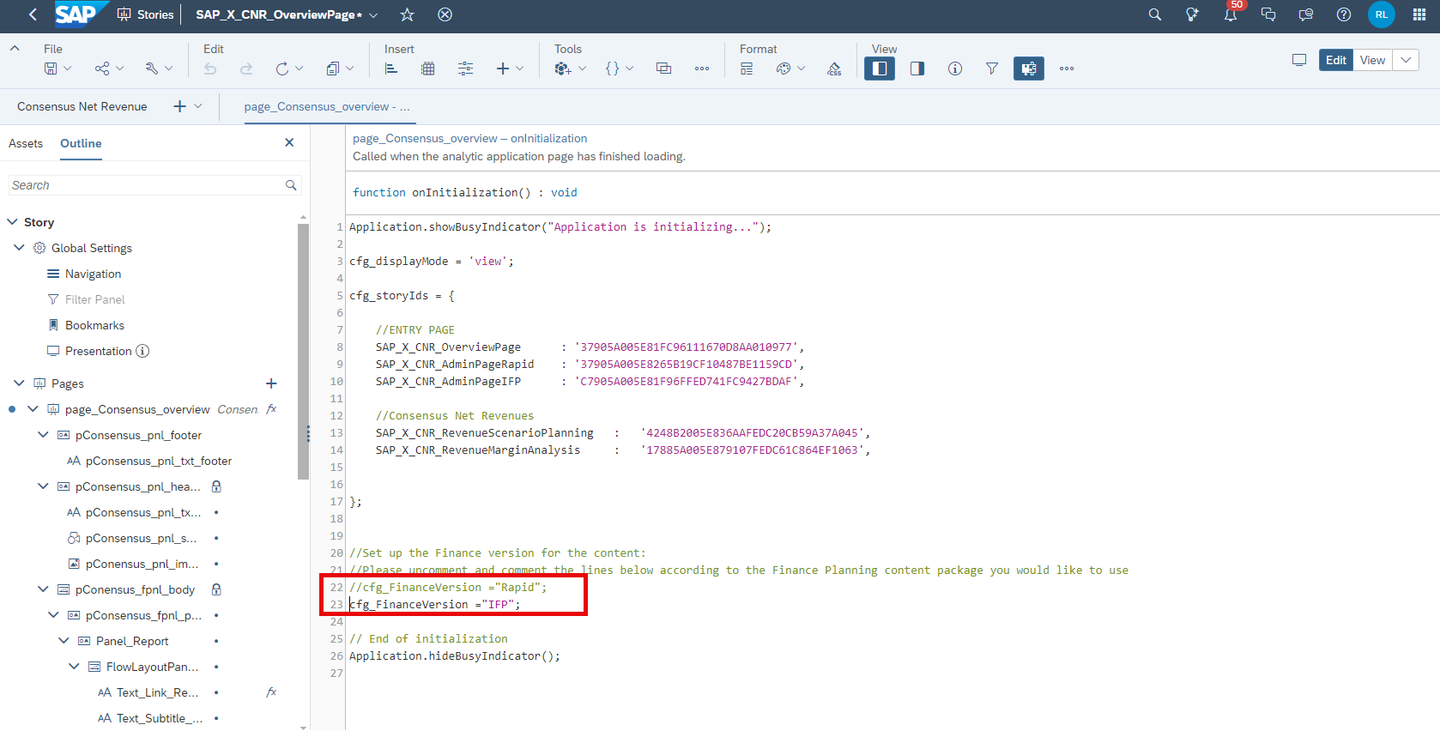
Task: Open the Share dropdown in File group
Action: 109,68
